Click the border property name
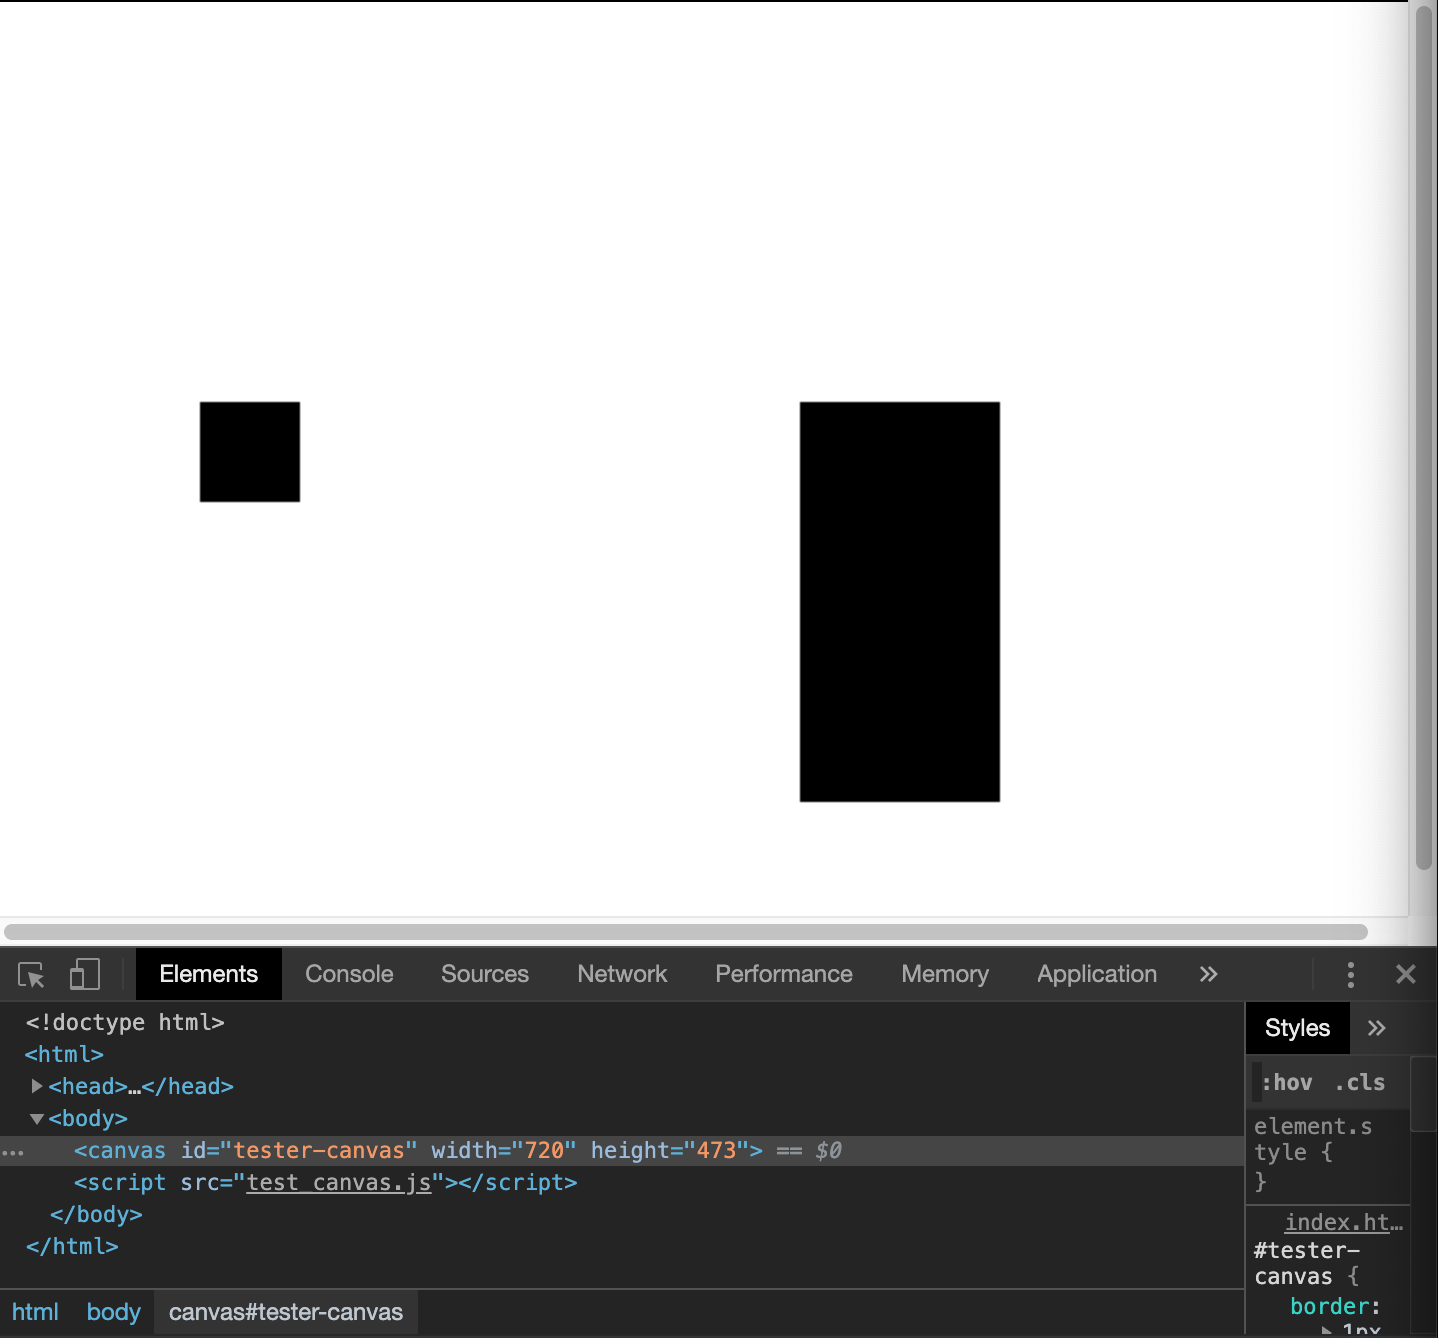The height and width of the screenshot is (1338, 1438). 1329,1306
